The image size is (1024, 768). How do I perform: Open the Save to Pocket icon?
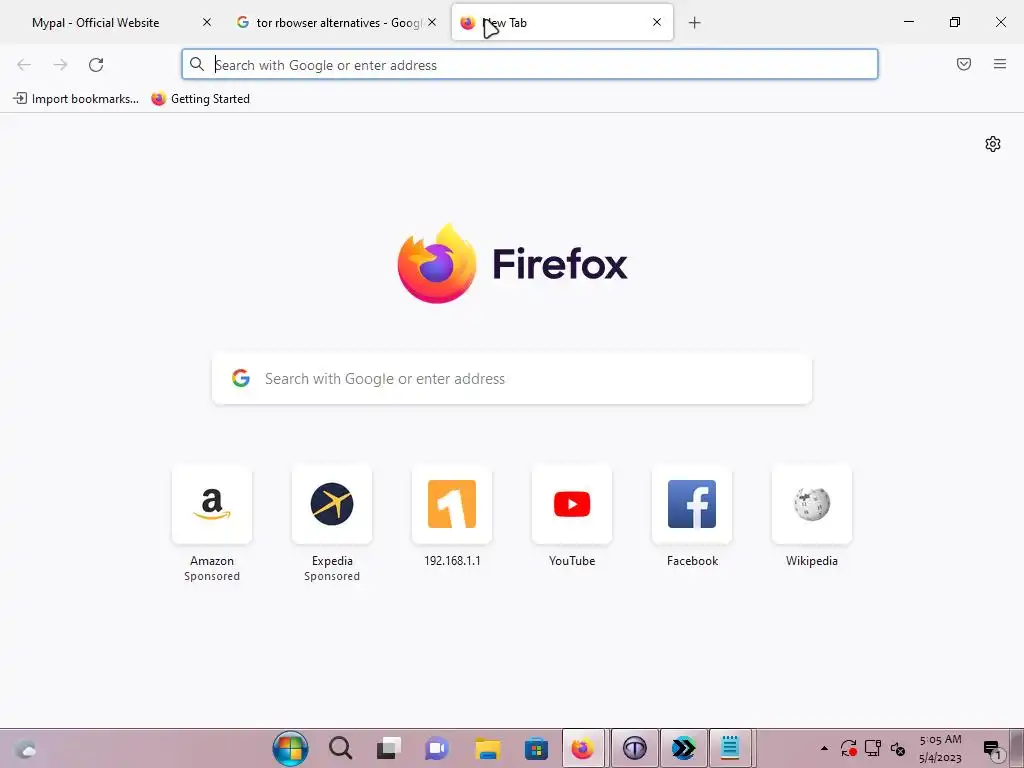[964, 64]
